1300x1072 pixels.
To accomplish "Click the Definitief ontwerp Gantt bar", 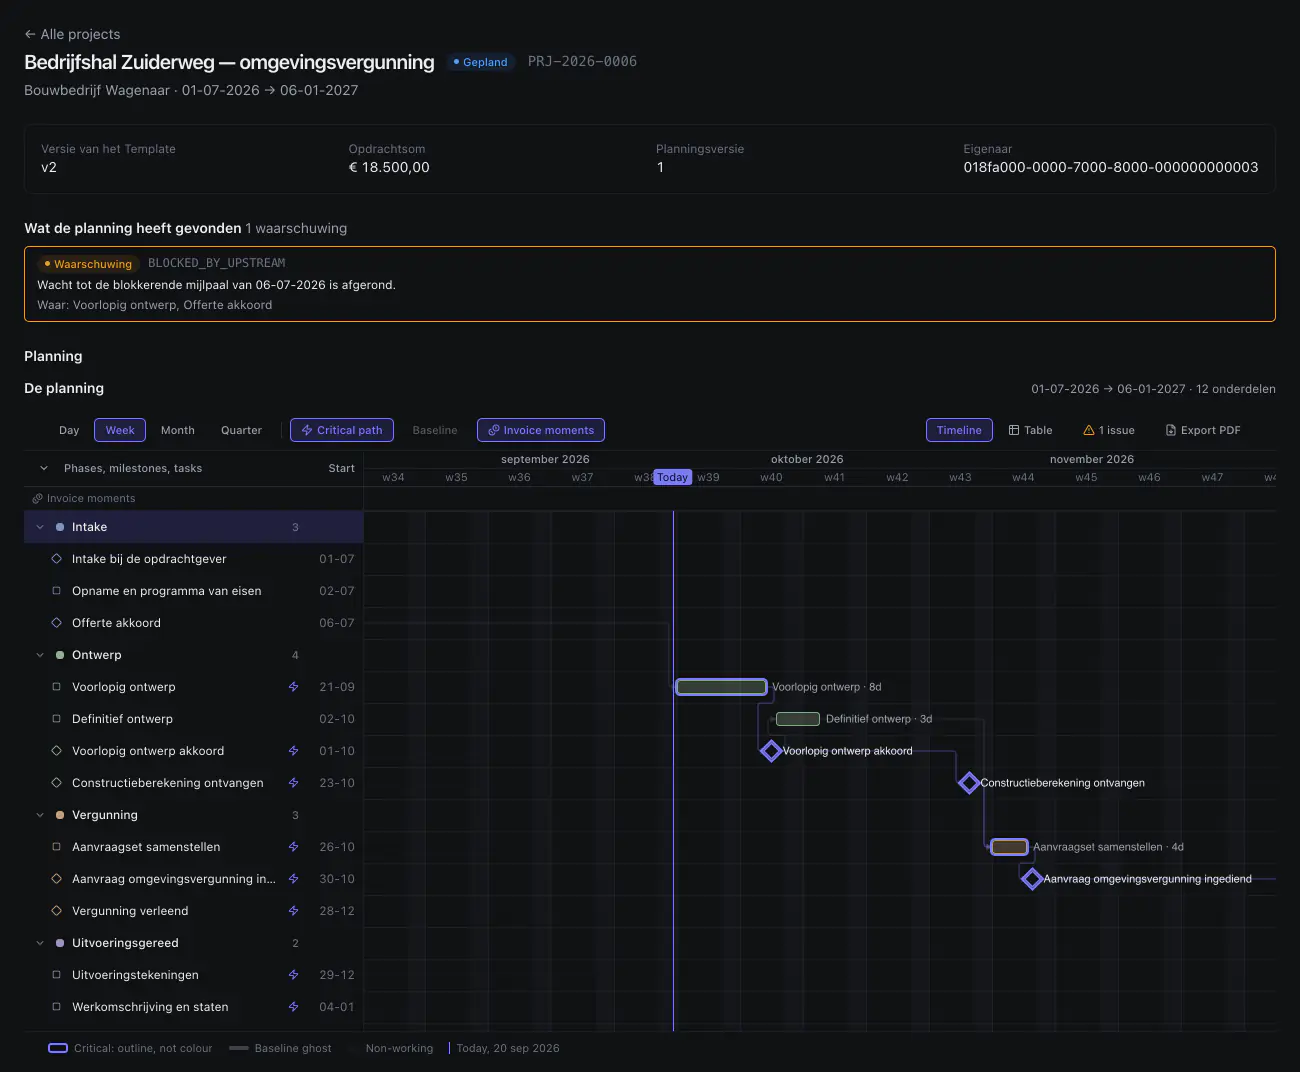I will click(x=798, y=719).
